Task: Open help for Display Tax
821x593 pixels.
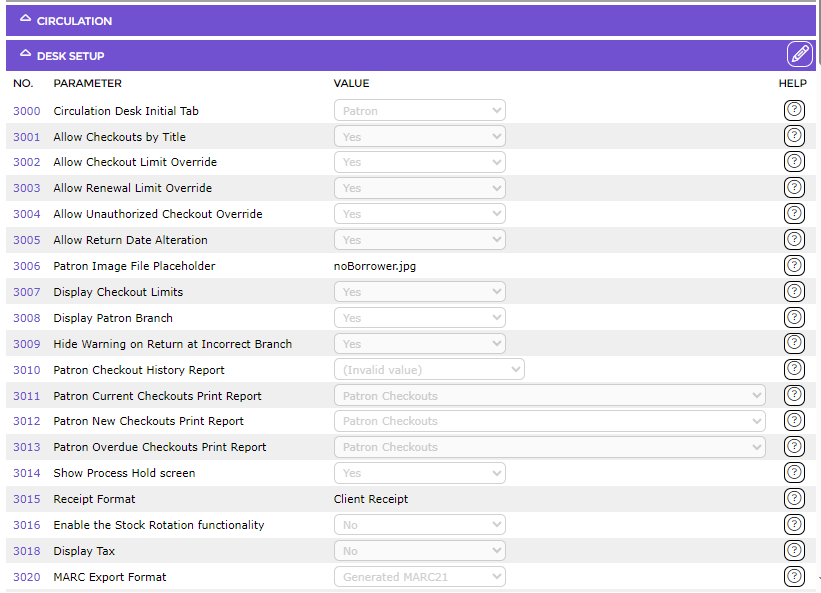Action: 794,551
